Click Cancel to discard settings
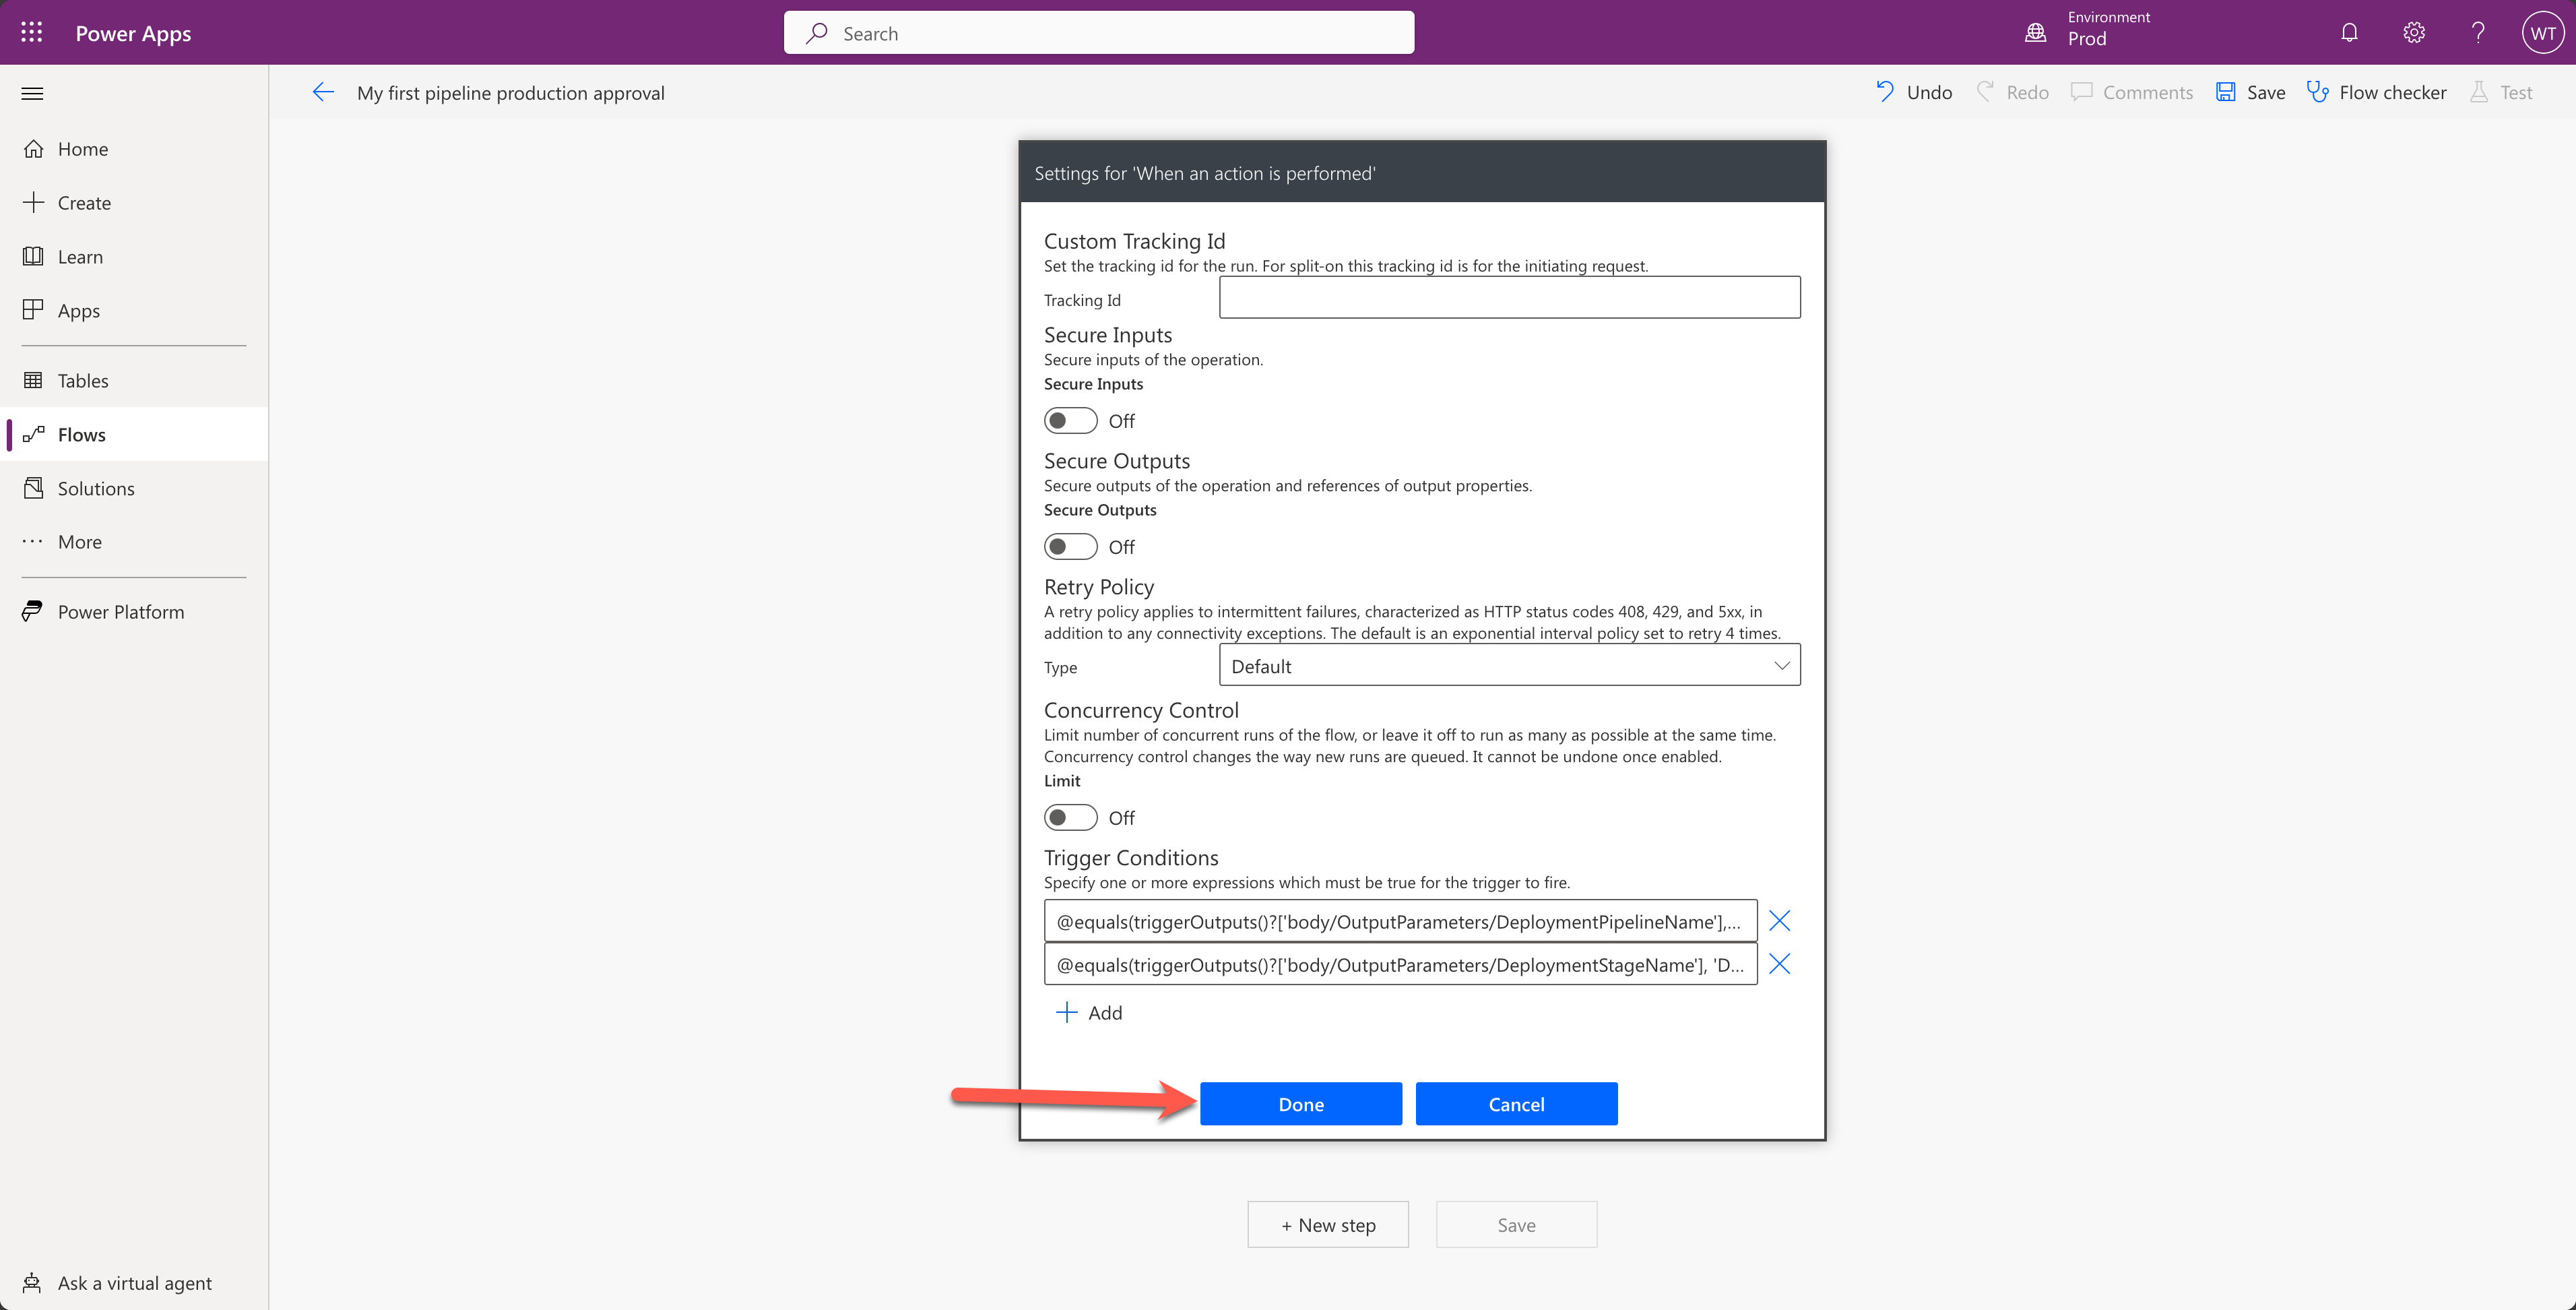 coord(1516,1103)
